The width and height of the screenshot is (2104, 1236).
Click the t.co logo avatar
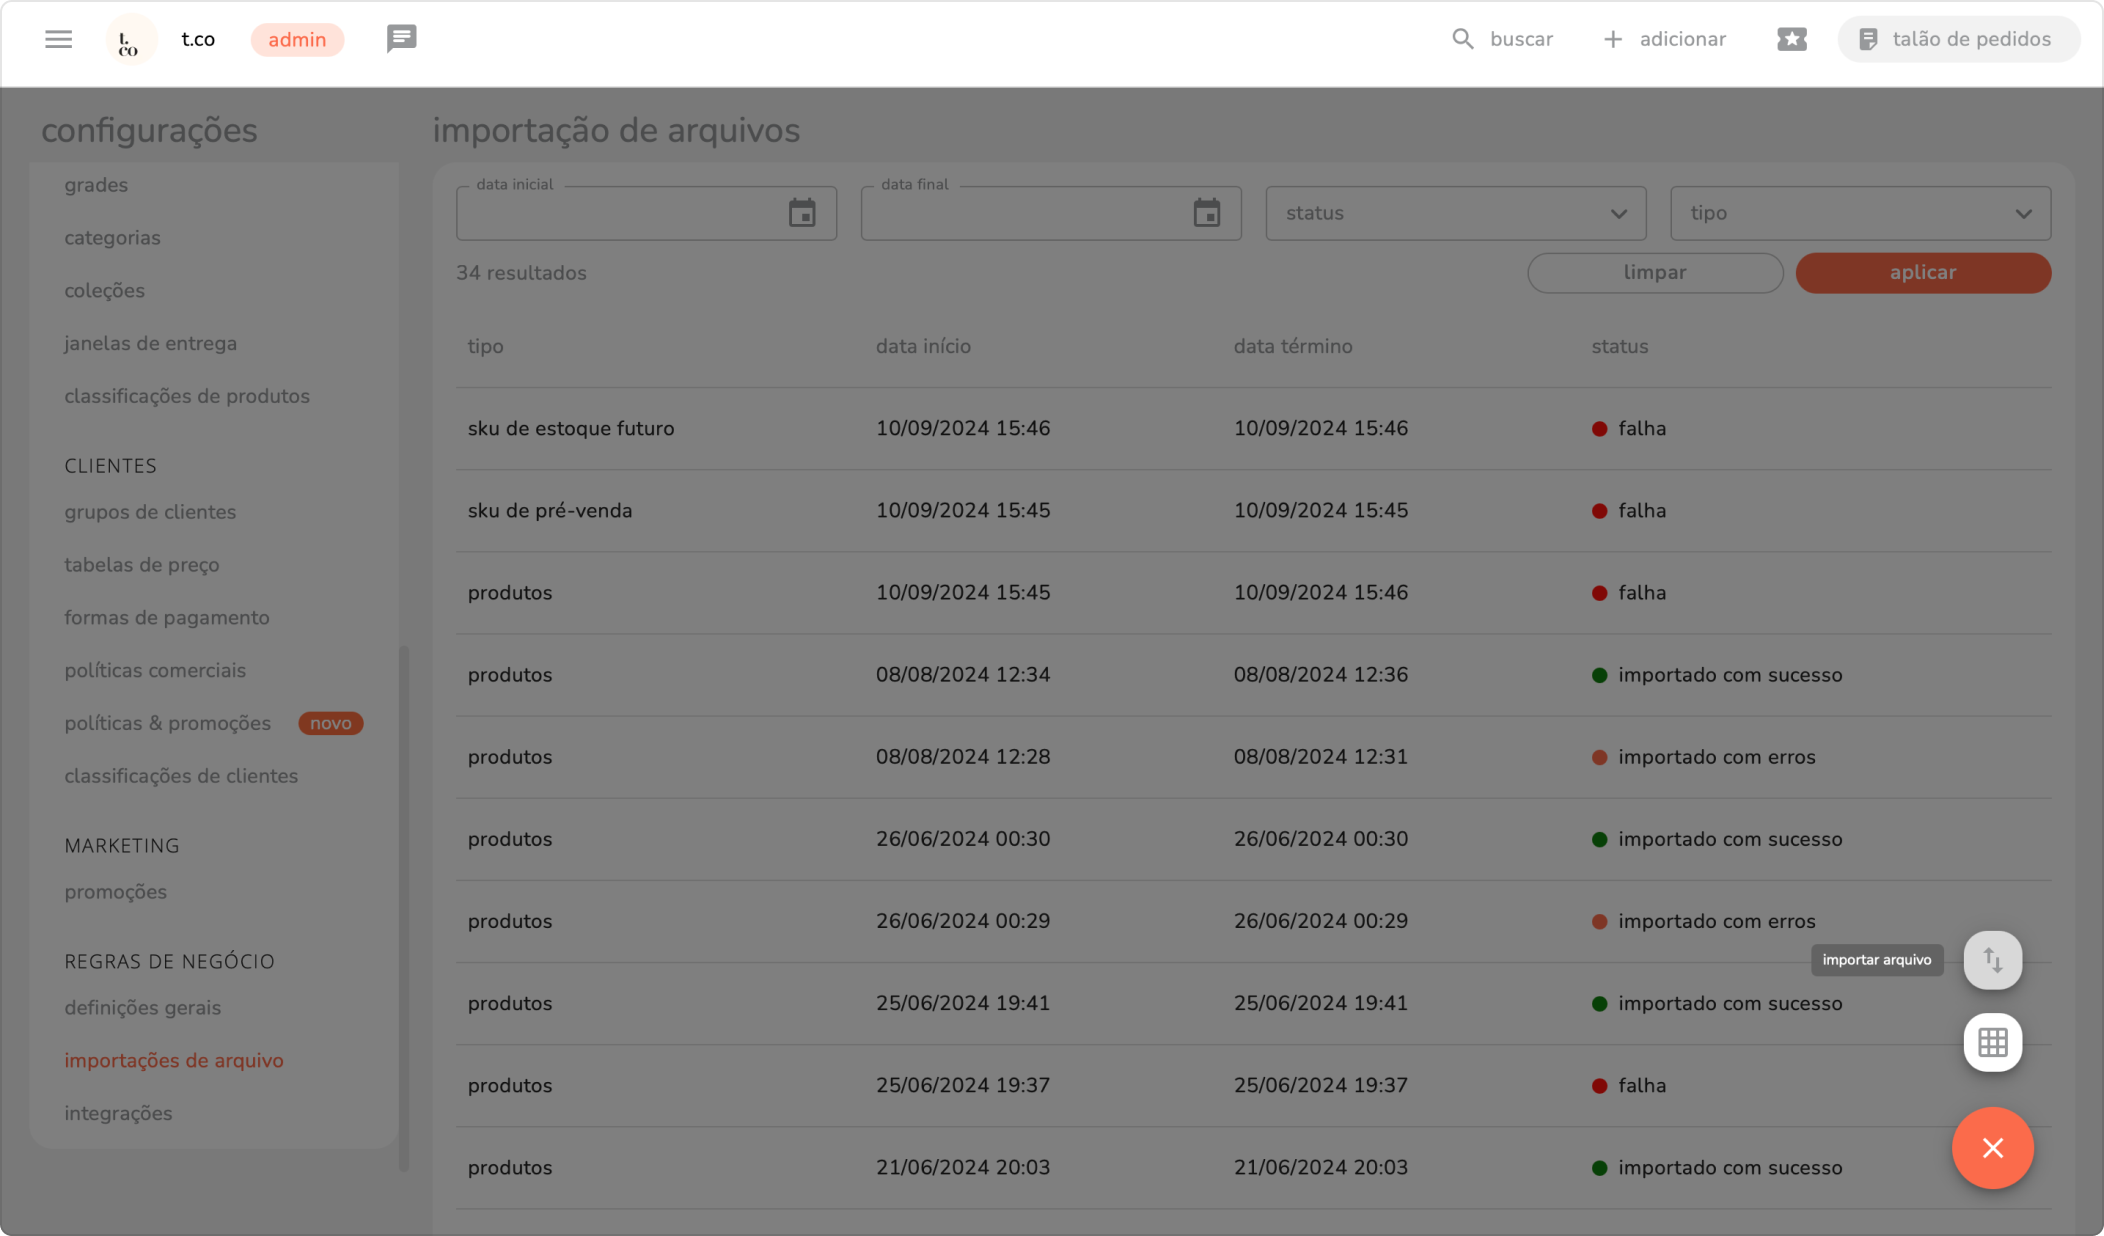(x=130, y=40)
